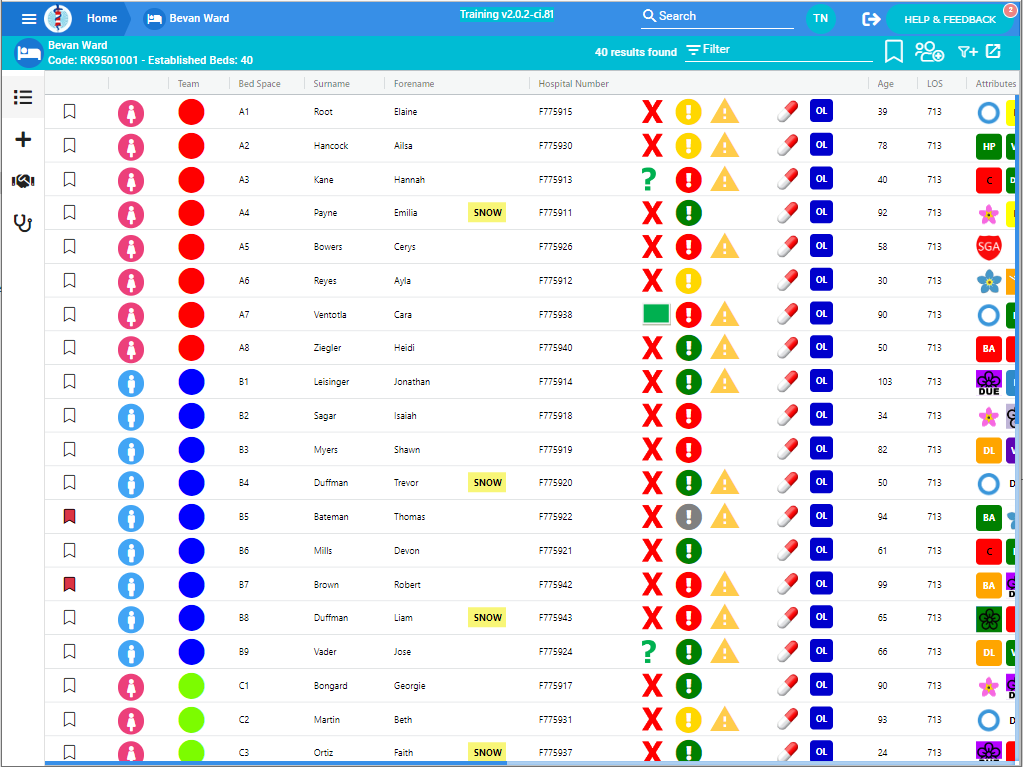The height and width of the screenshot is (767, 1023).
Task: Open the stethoscope sidebar icon
Action: pyautogui.click(x=23, y=223)
